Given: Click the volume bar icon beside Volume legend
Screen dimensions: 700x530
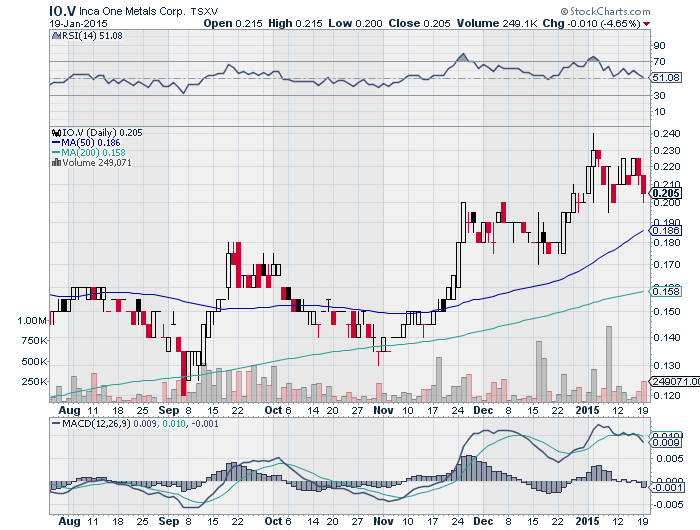Looking at the screenshot, I should click(55, 164).
